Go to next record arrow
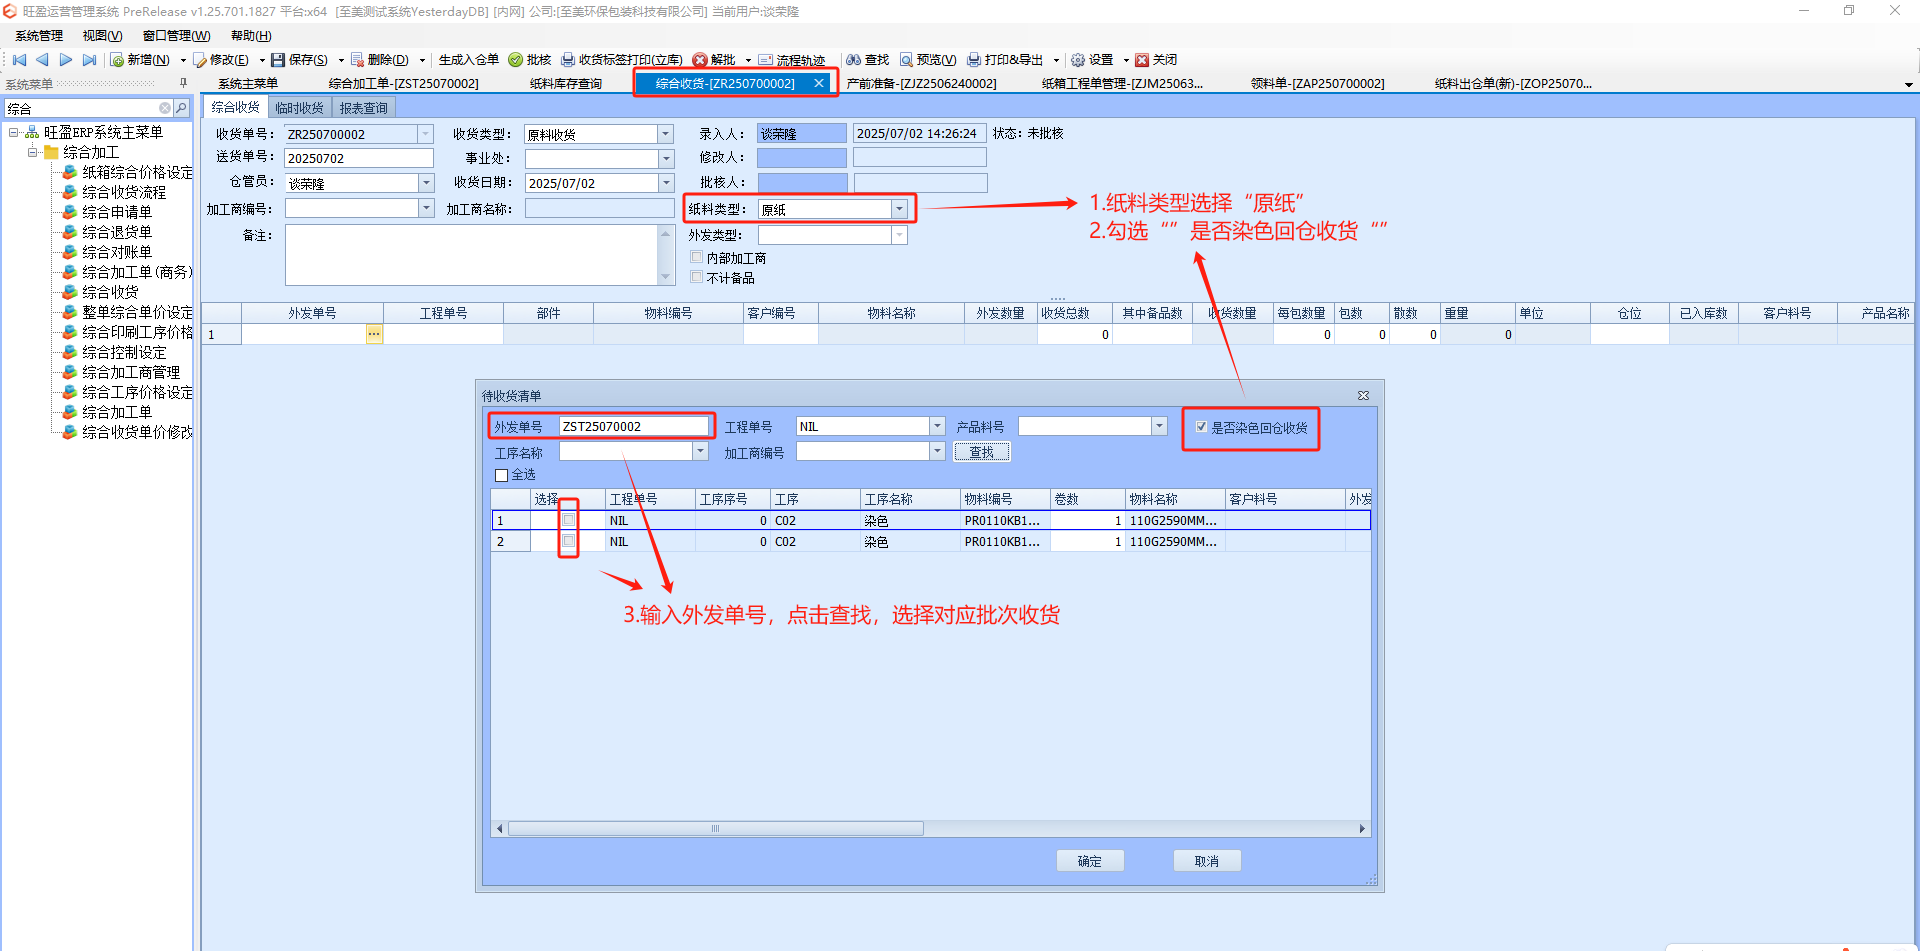 [66, 60]
